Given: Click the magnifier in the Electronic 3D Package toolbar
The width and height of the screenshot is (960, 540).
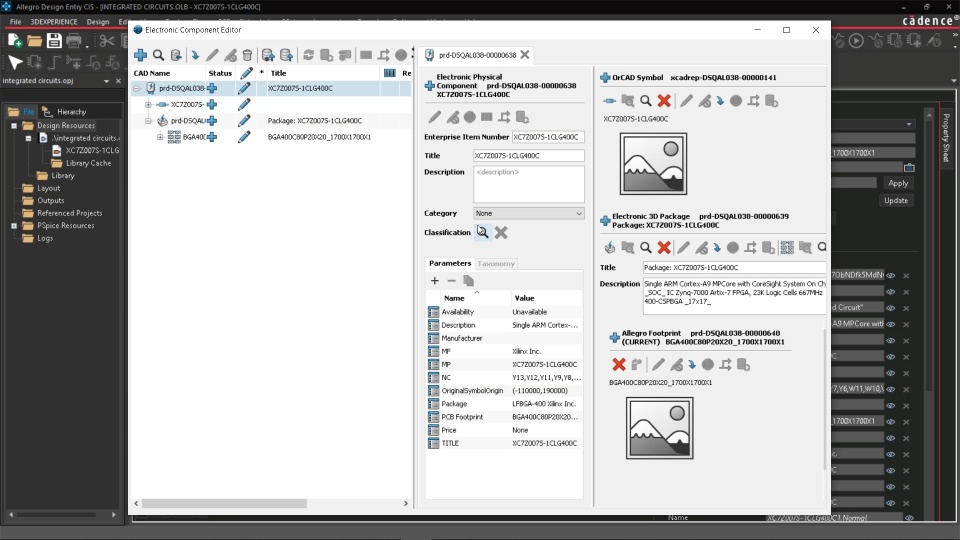Looking at the screenshot, I should point(646,247).
